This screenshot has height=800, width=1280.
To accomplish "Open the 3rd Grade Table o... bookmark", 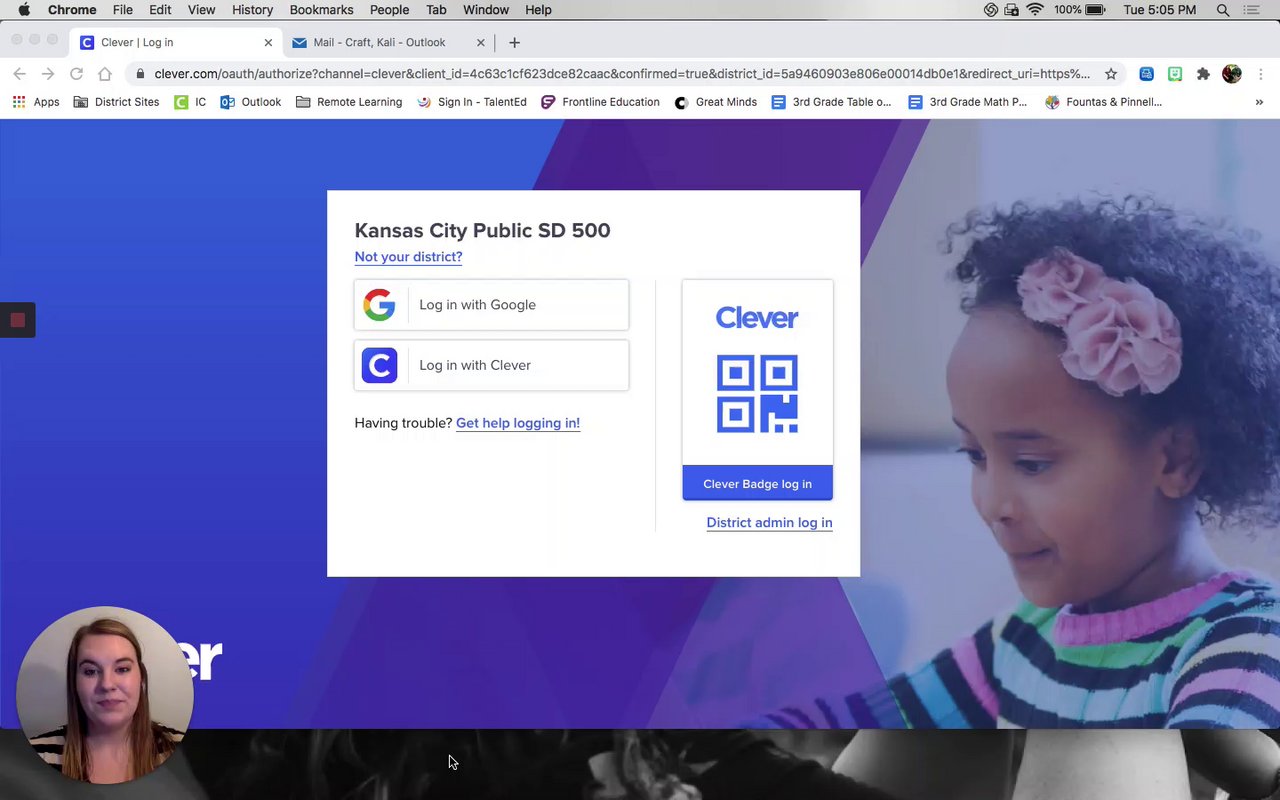I will coord(831,102).
